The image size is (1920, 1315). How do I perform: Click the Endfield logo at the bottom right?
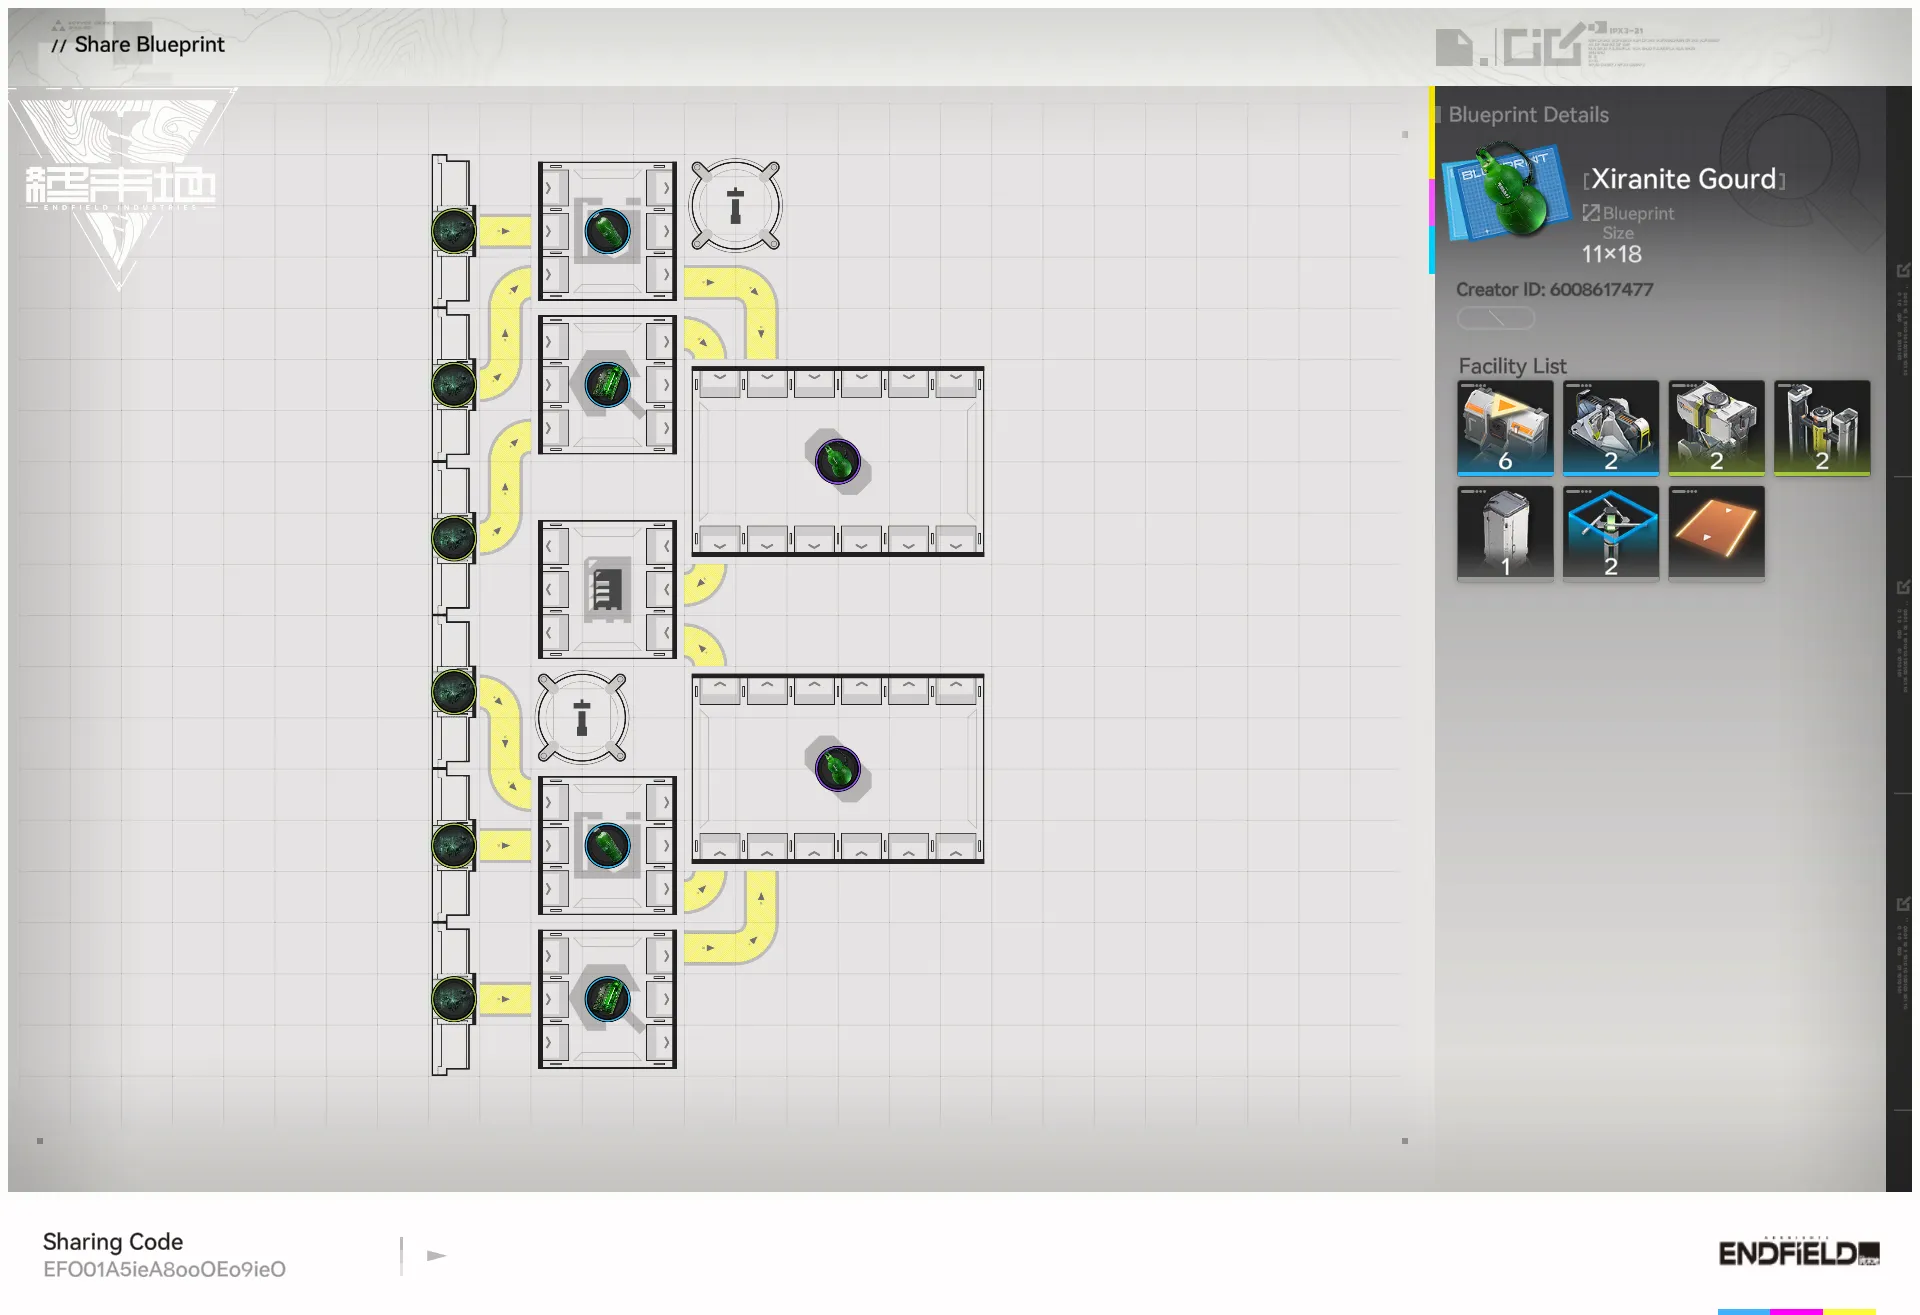tap(1798, 1253)
